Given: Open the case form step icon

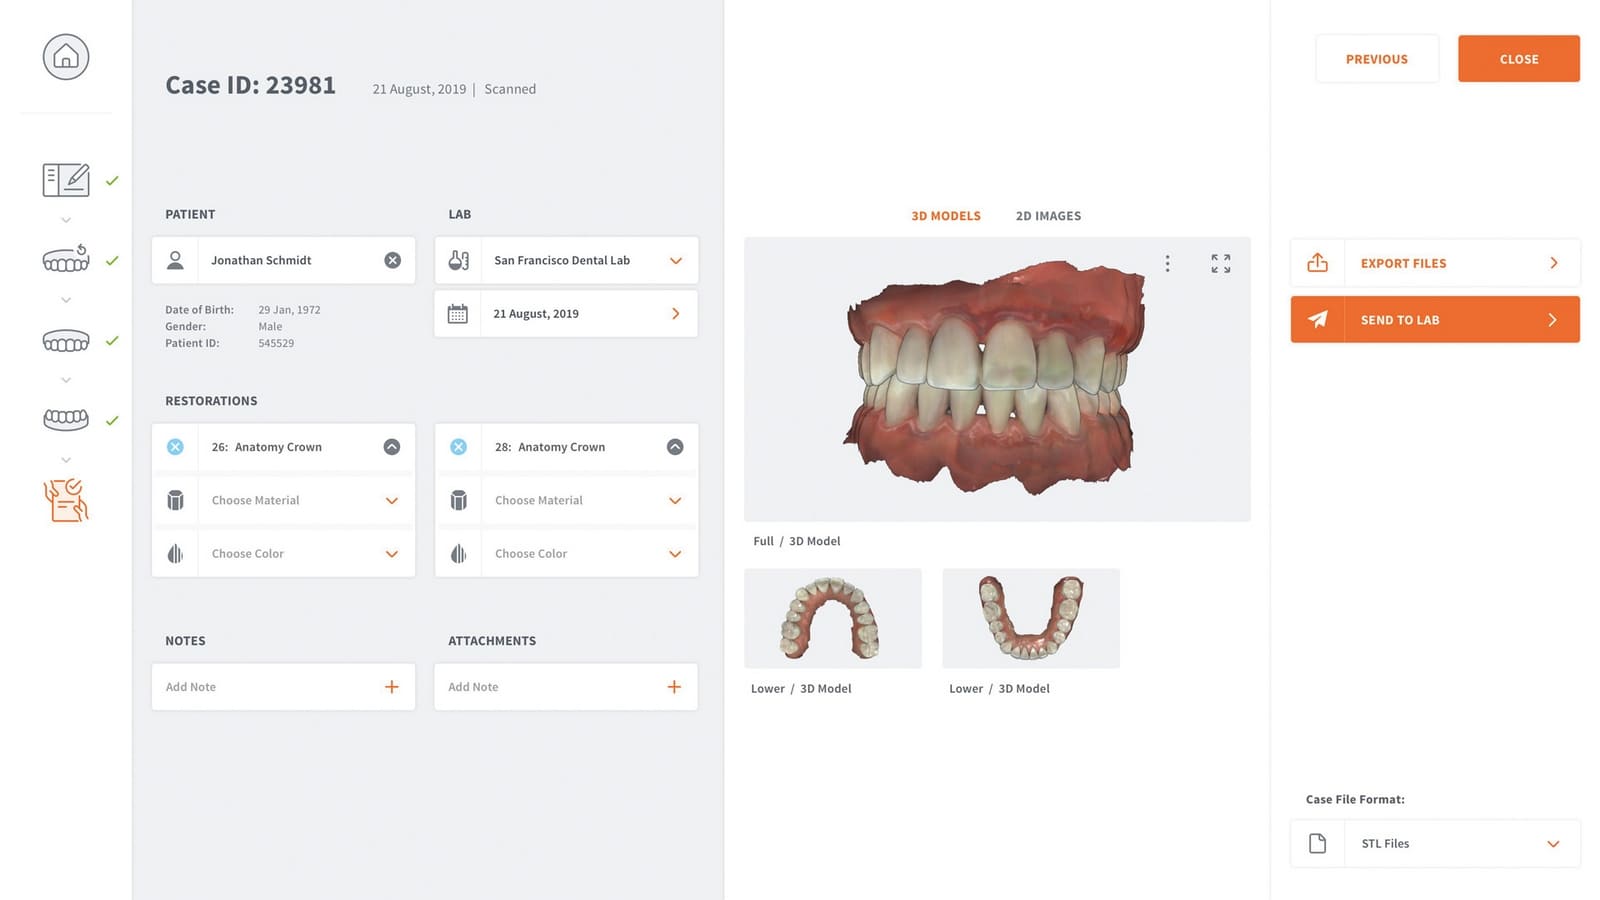Looking at the screenshot, I should point(66,180).
